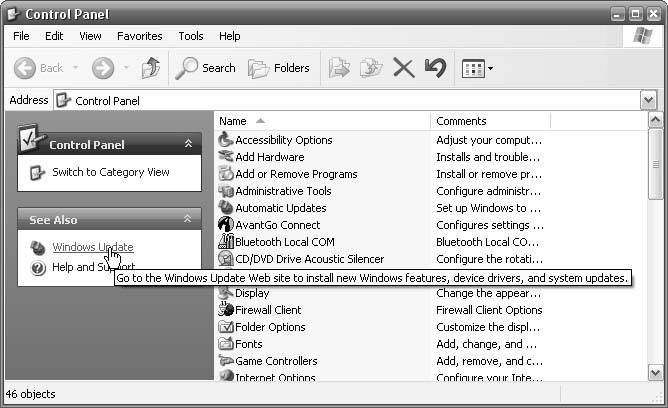Screen dimensions: 668x408
Task: Click the Undo toolbar icon
Action: (x=434, y=68)
